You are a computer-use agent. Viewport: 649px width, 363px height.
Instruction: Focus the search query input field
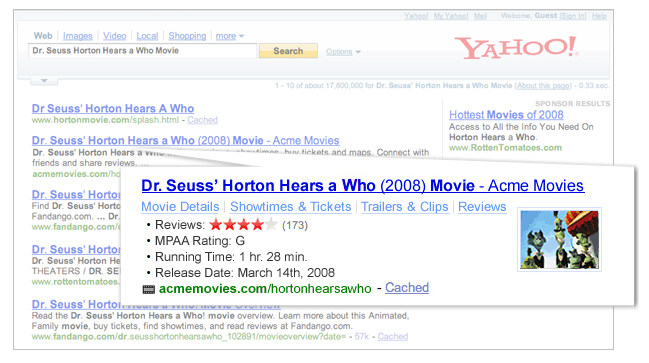click(143, 50)
